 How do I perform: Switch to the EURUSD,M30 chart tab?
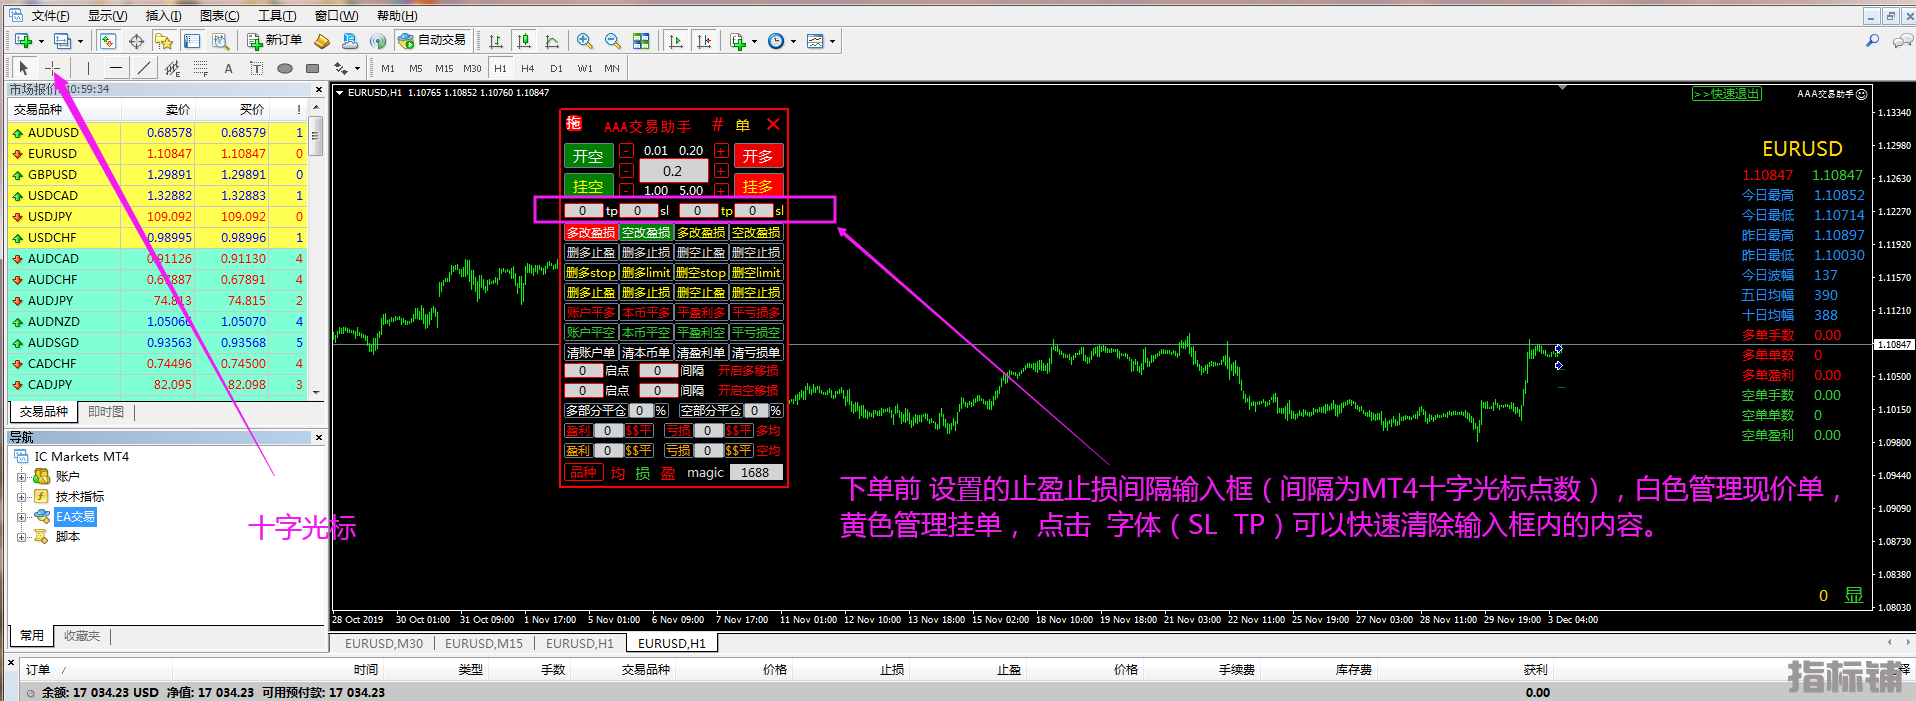[x=383, y=643]
